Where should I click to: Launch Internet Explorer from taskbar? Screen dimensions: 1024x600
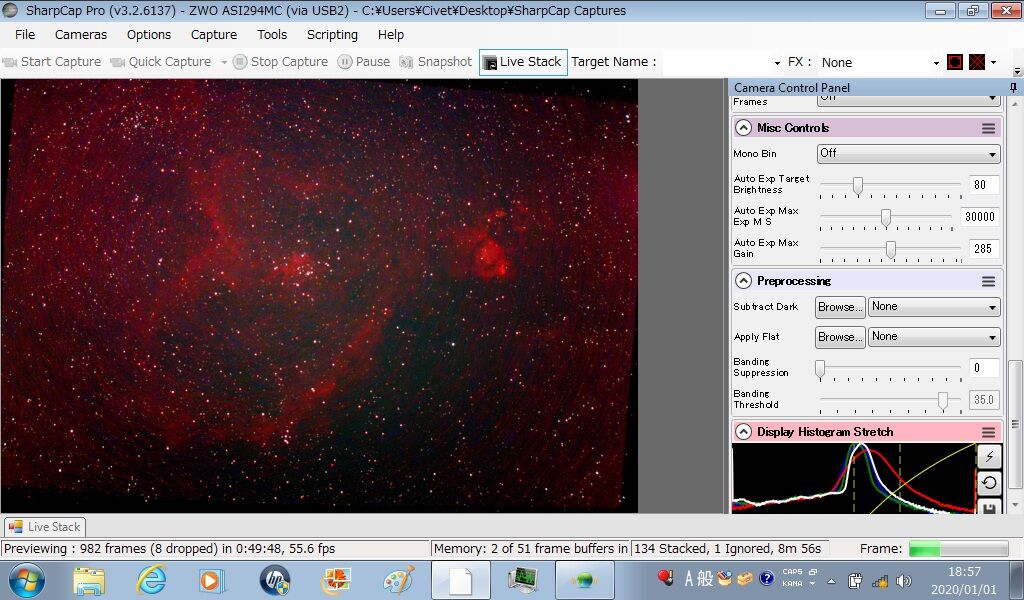pos(151,580)
